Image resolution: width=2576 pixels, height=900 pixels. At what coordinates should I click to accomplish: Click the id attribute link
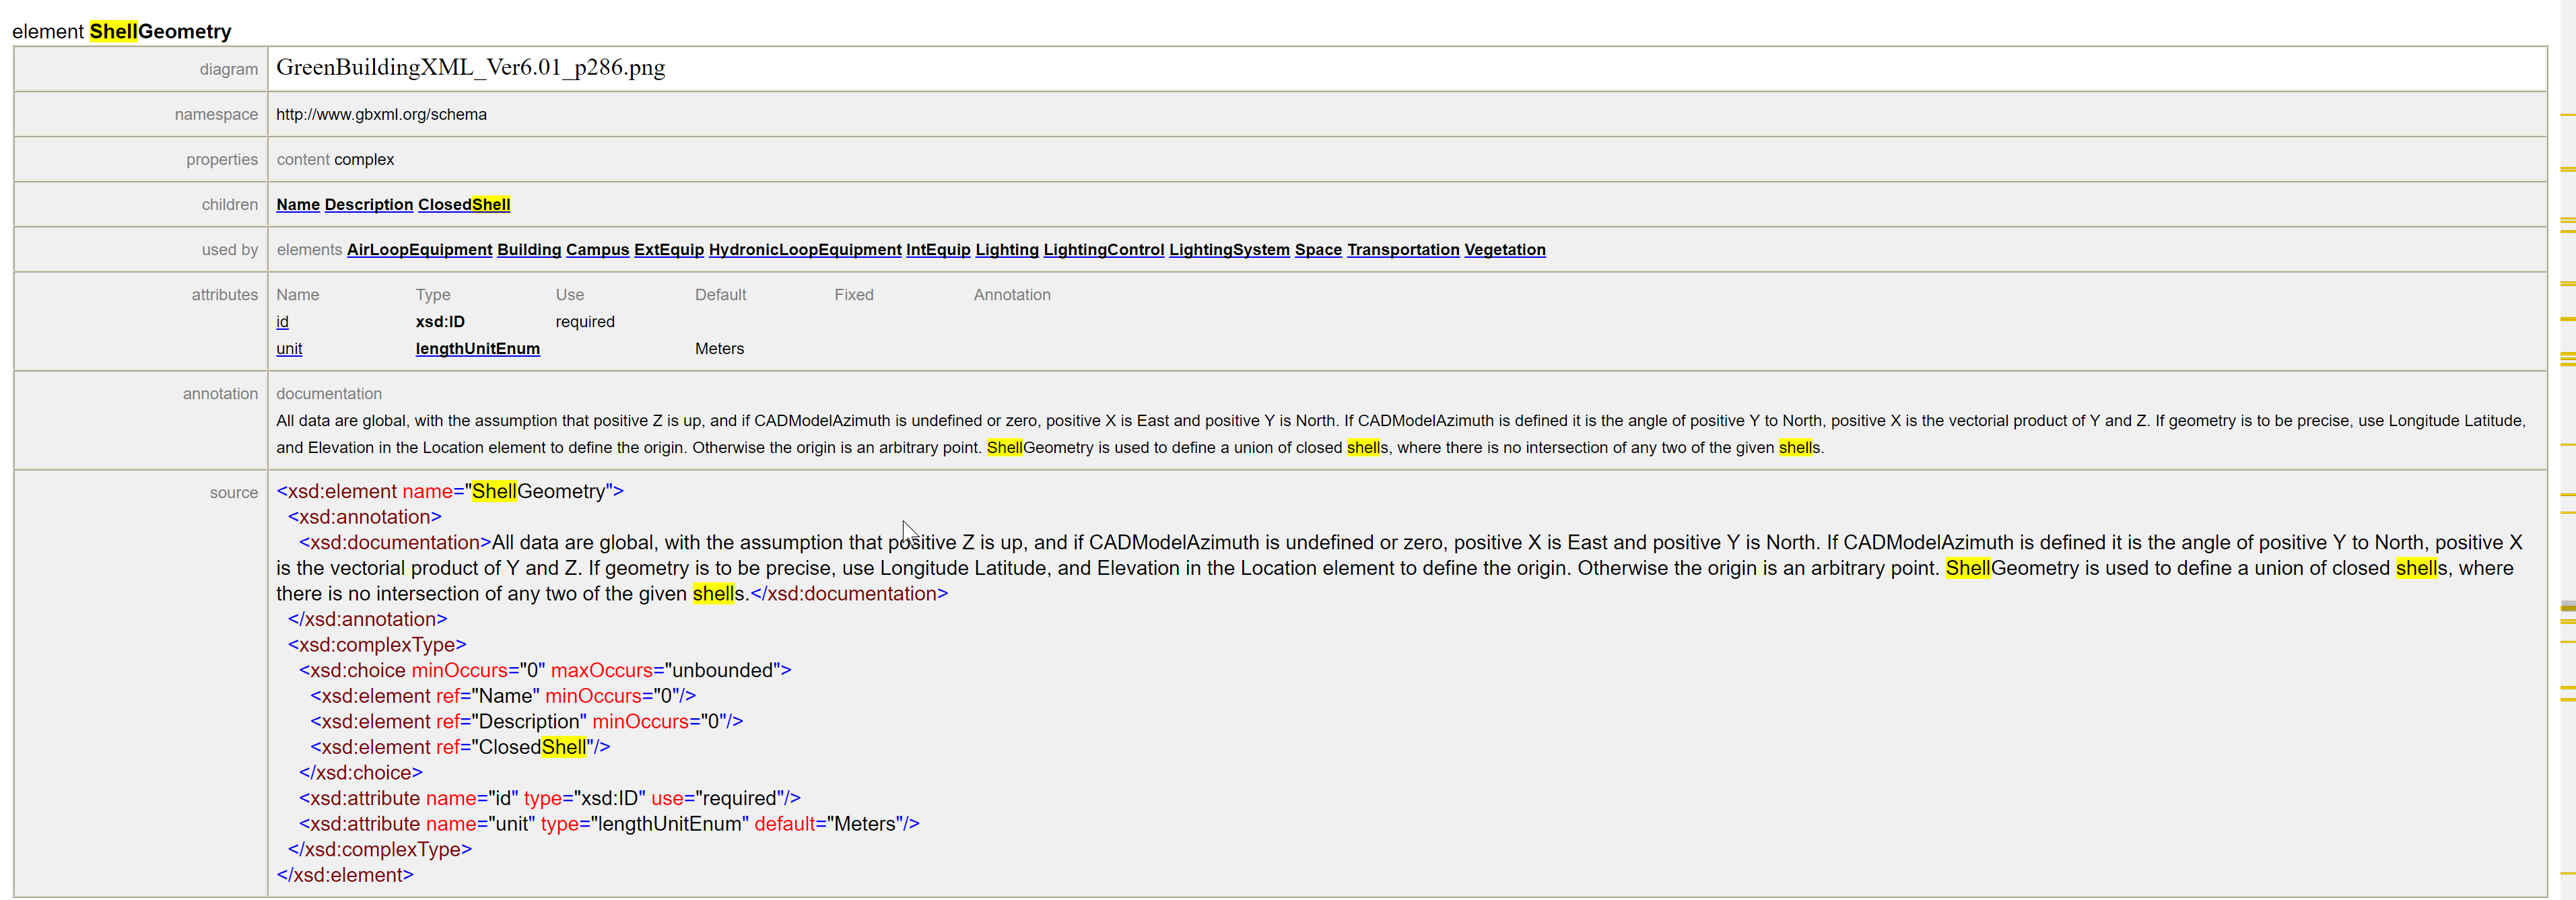pos(282,321)
